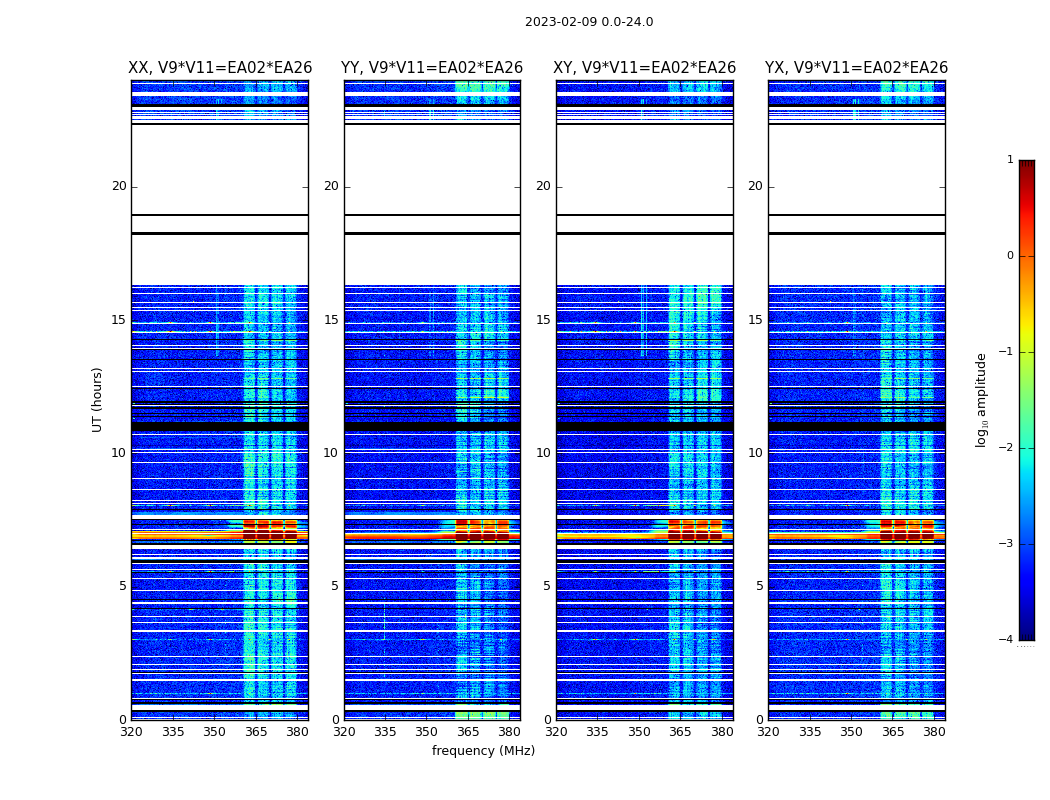
Task: Click the UT (hours) y-axis label
Action: tap(98, 399)
